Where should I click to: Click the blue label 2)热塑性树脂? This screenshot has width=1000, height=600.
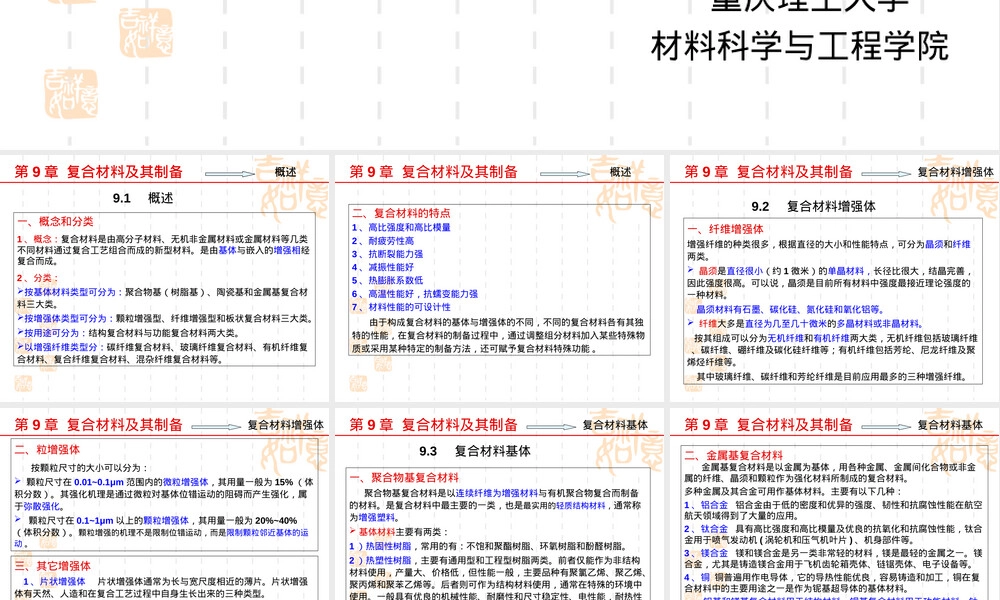click(x=380, y=560)
